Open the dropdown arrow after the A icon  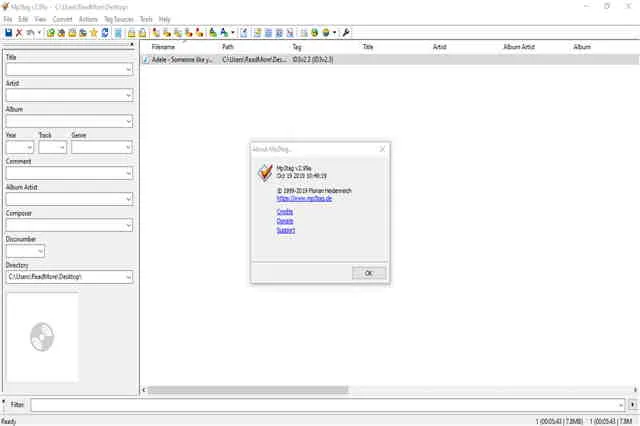(233, 33)
